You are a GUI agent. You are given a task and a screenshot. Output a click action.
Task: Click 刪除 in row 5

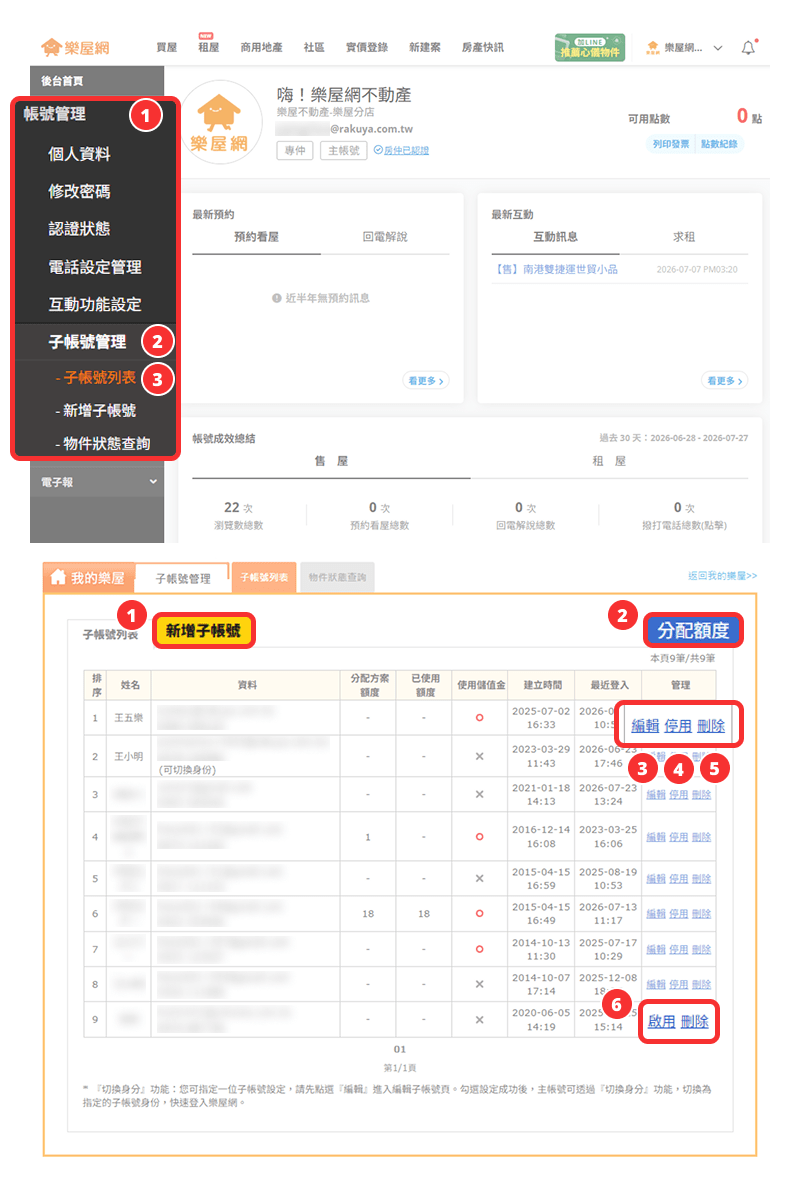click(x=701, y=879)
